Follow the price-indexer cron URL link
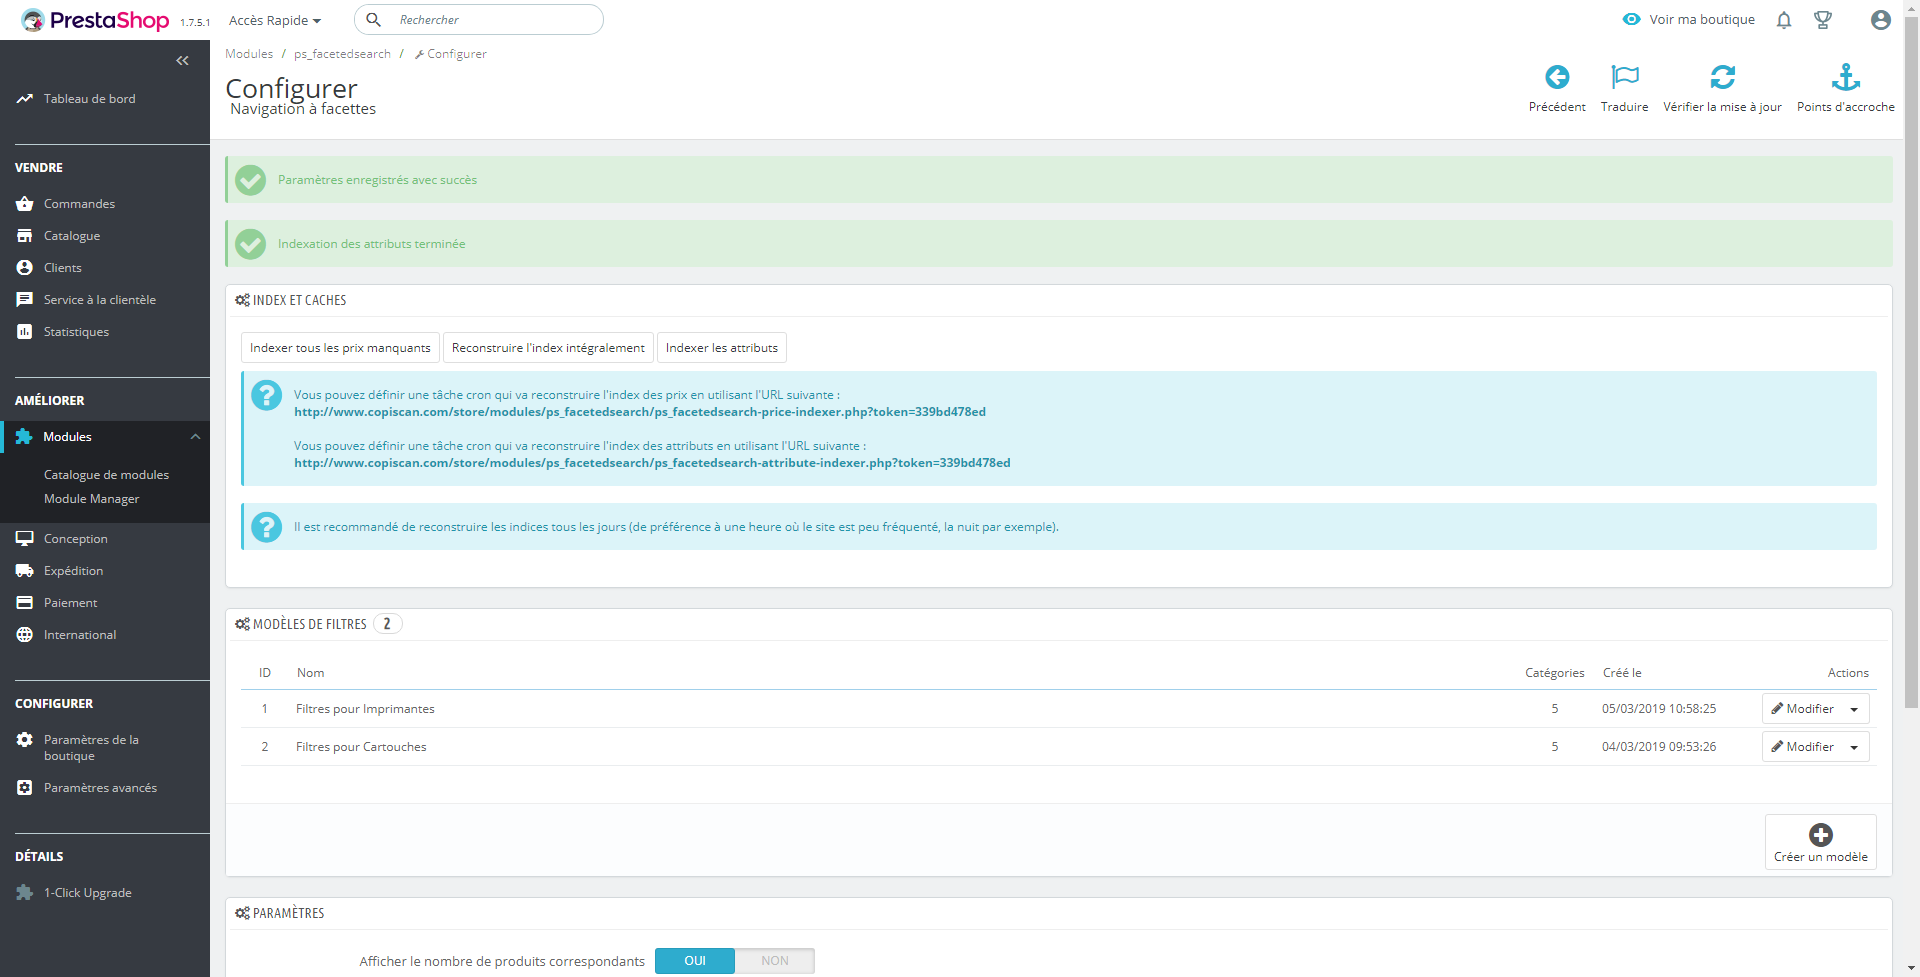This screenshot has height=977, width=1920. [x=640, y=412]
